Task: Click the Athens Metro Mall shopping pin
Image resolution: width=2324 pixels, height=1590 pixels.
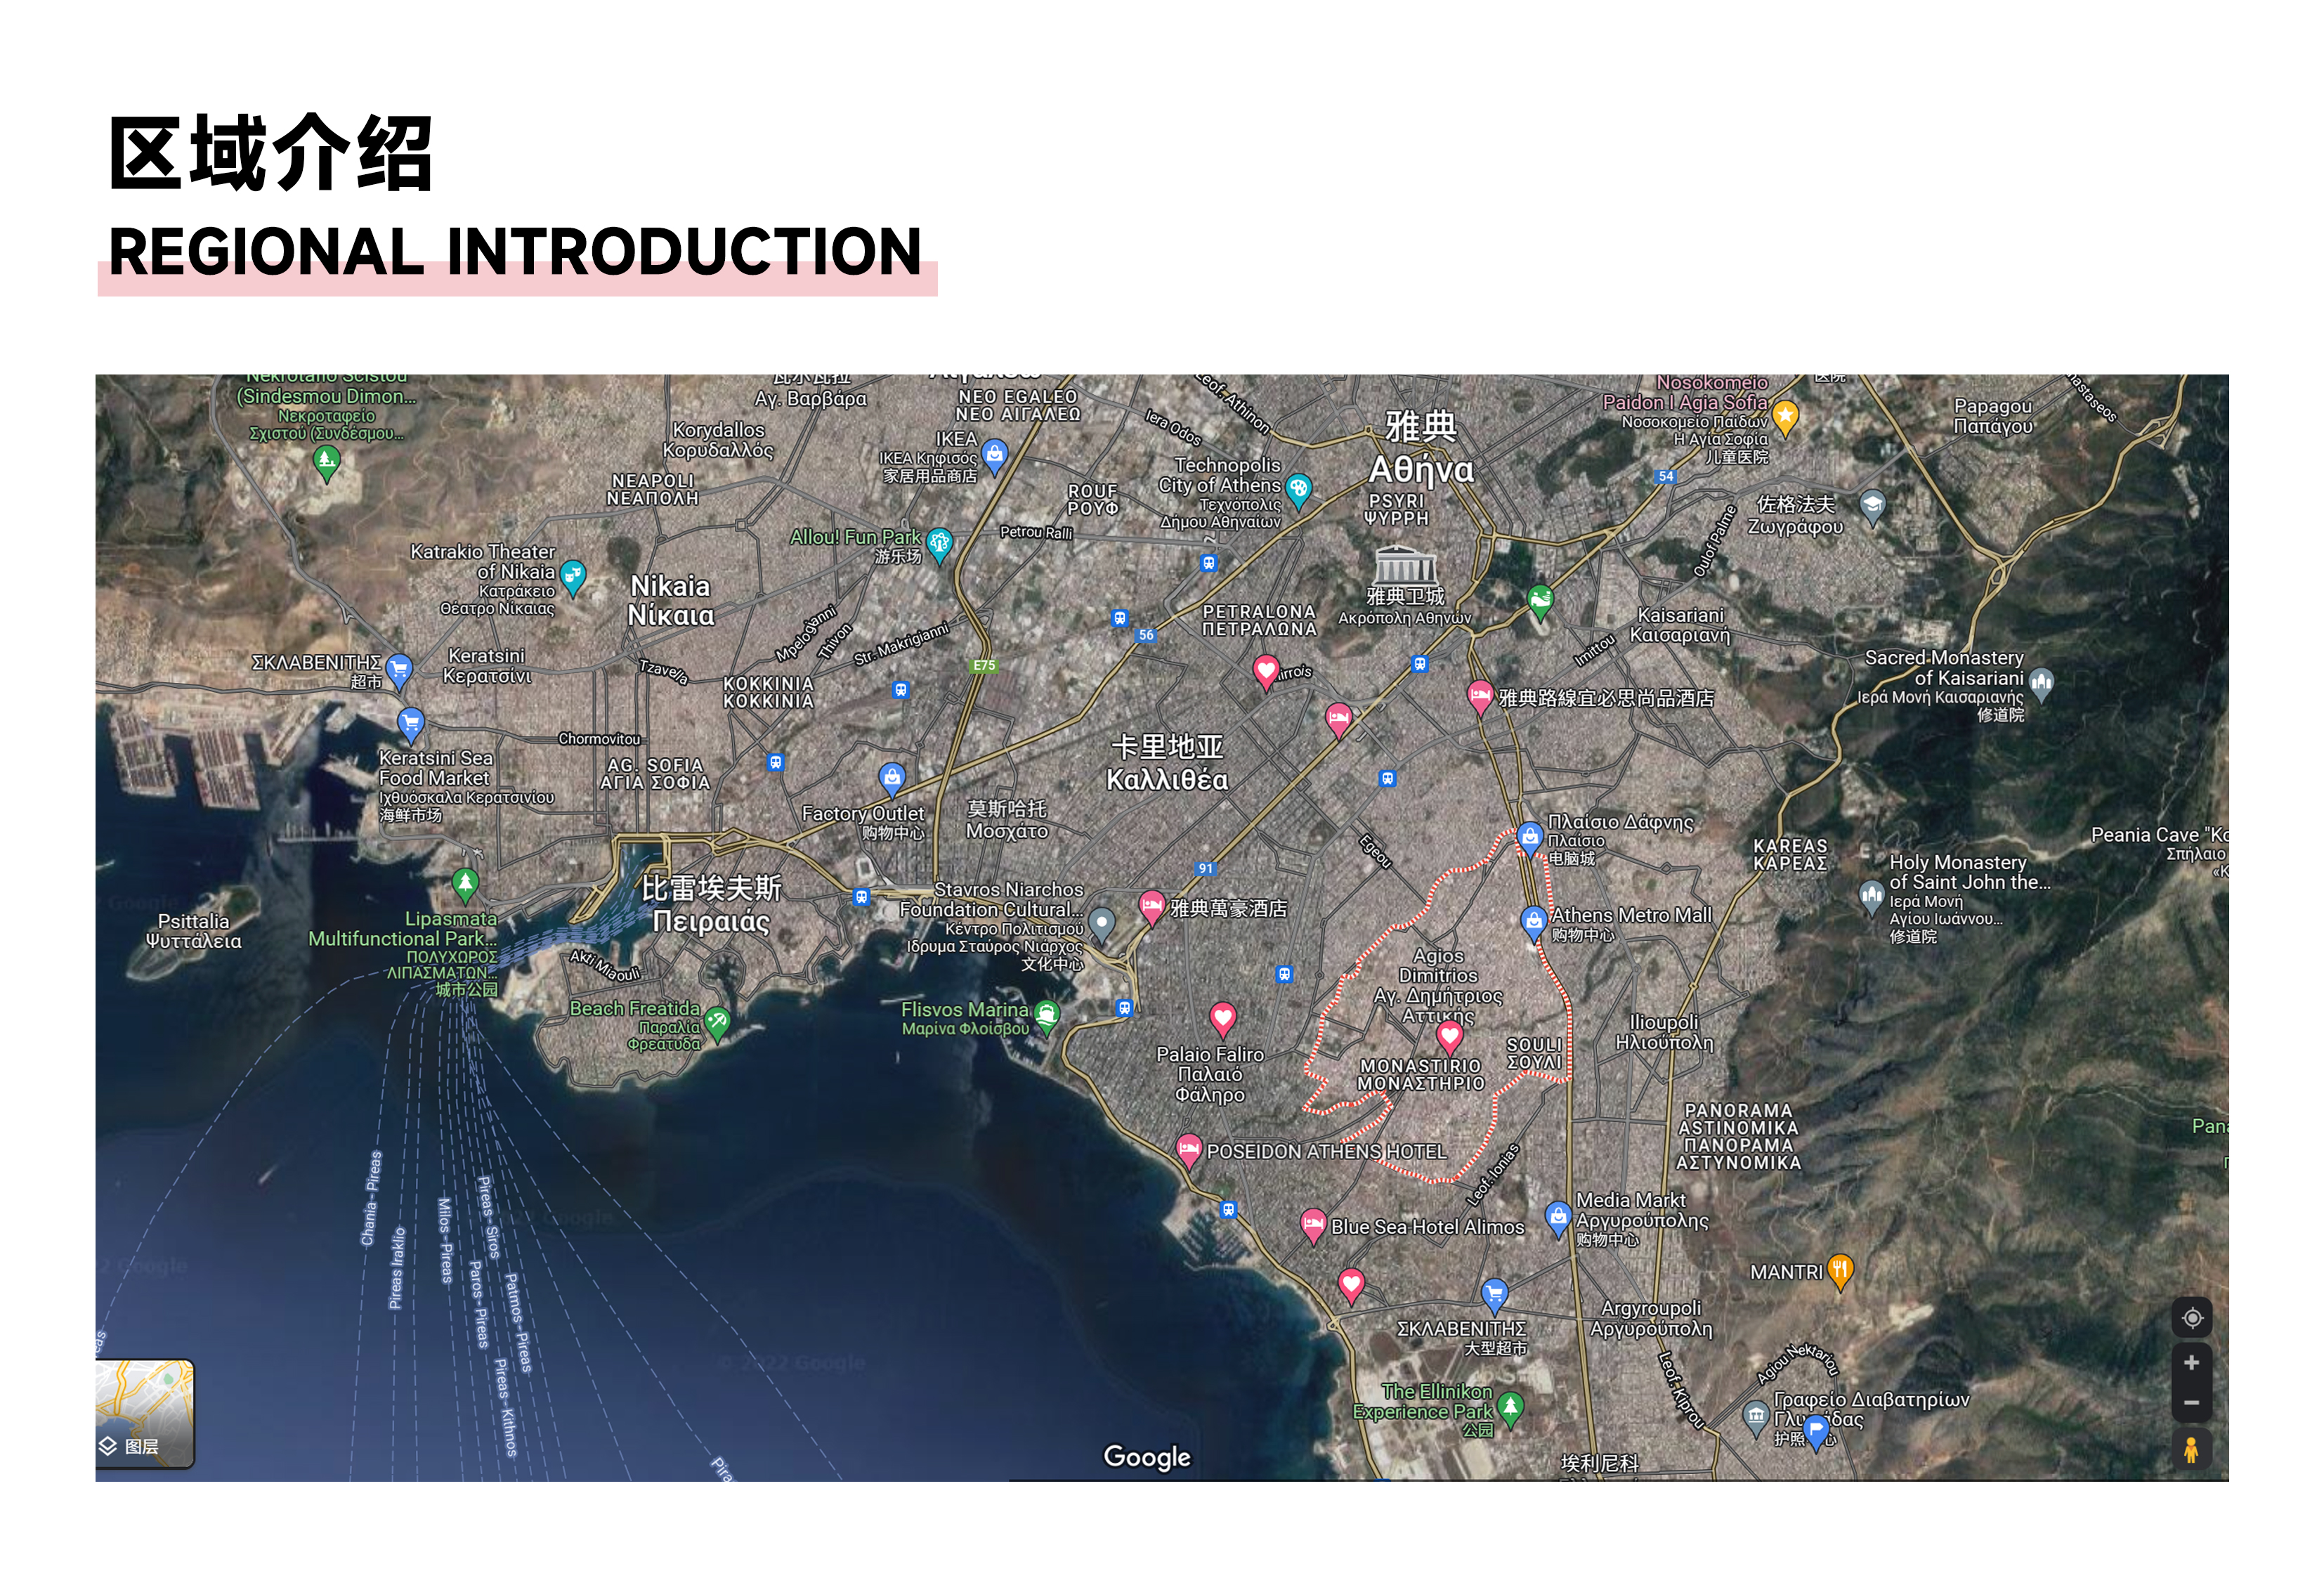Action: [x=1533, y=920]
